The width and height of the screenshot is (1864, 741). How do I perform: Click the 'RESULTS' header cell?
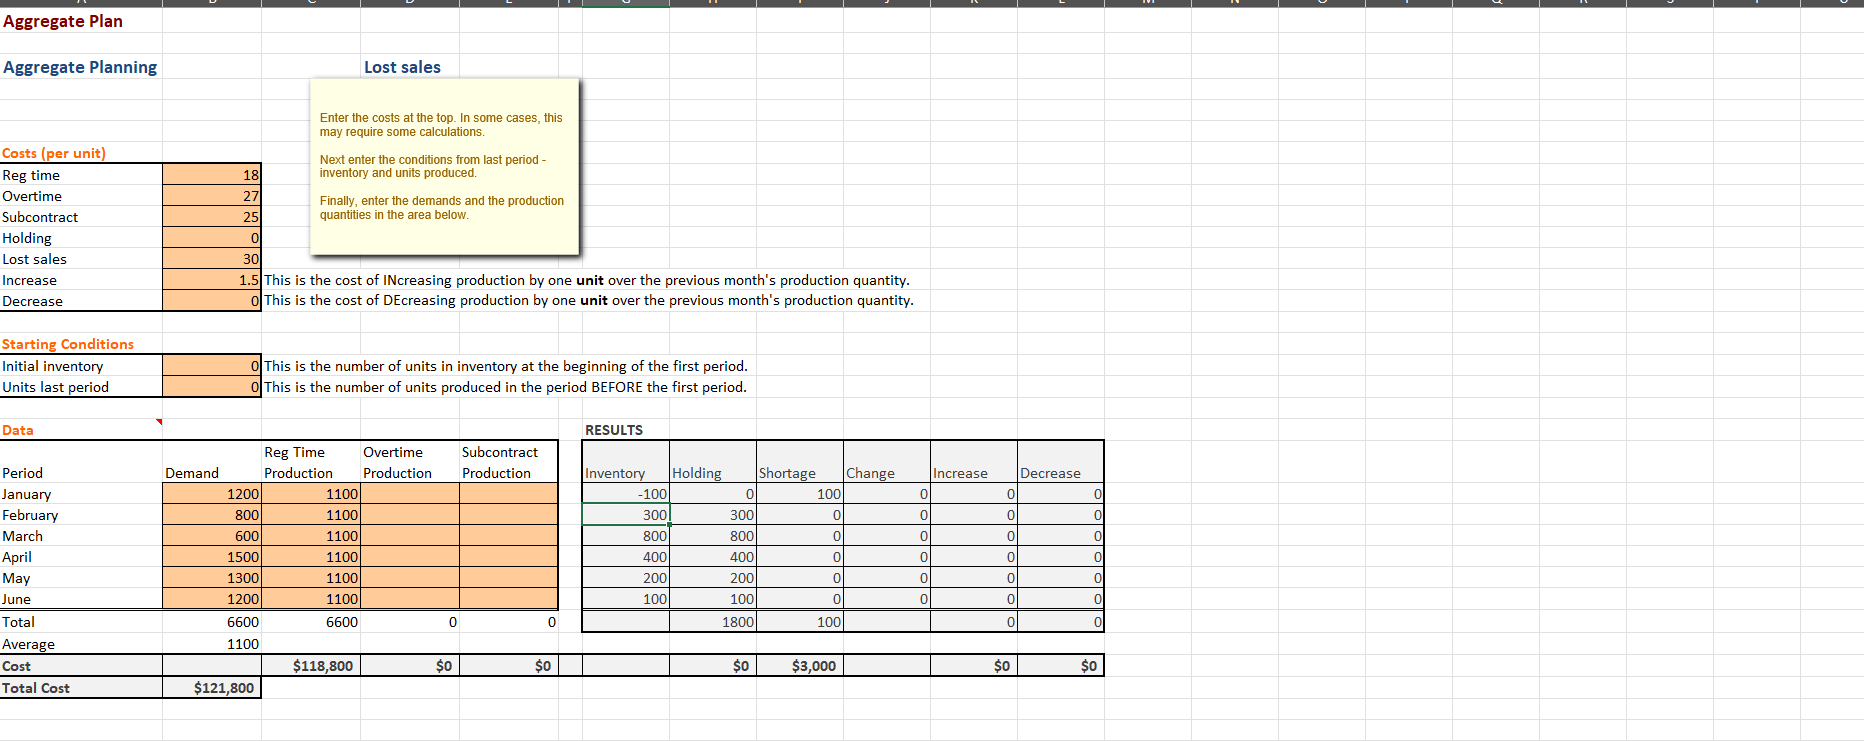pos(614,430)
